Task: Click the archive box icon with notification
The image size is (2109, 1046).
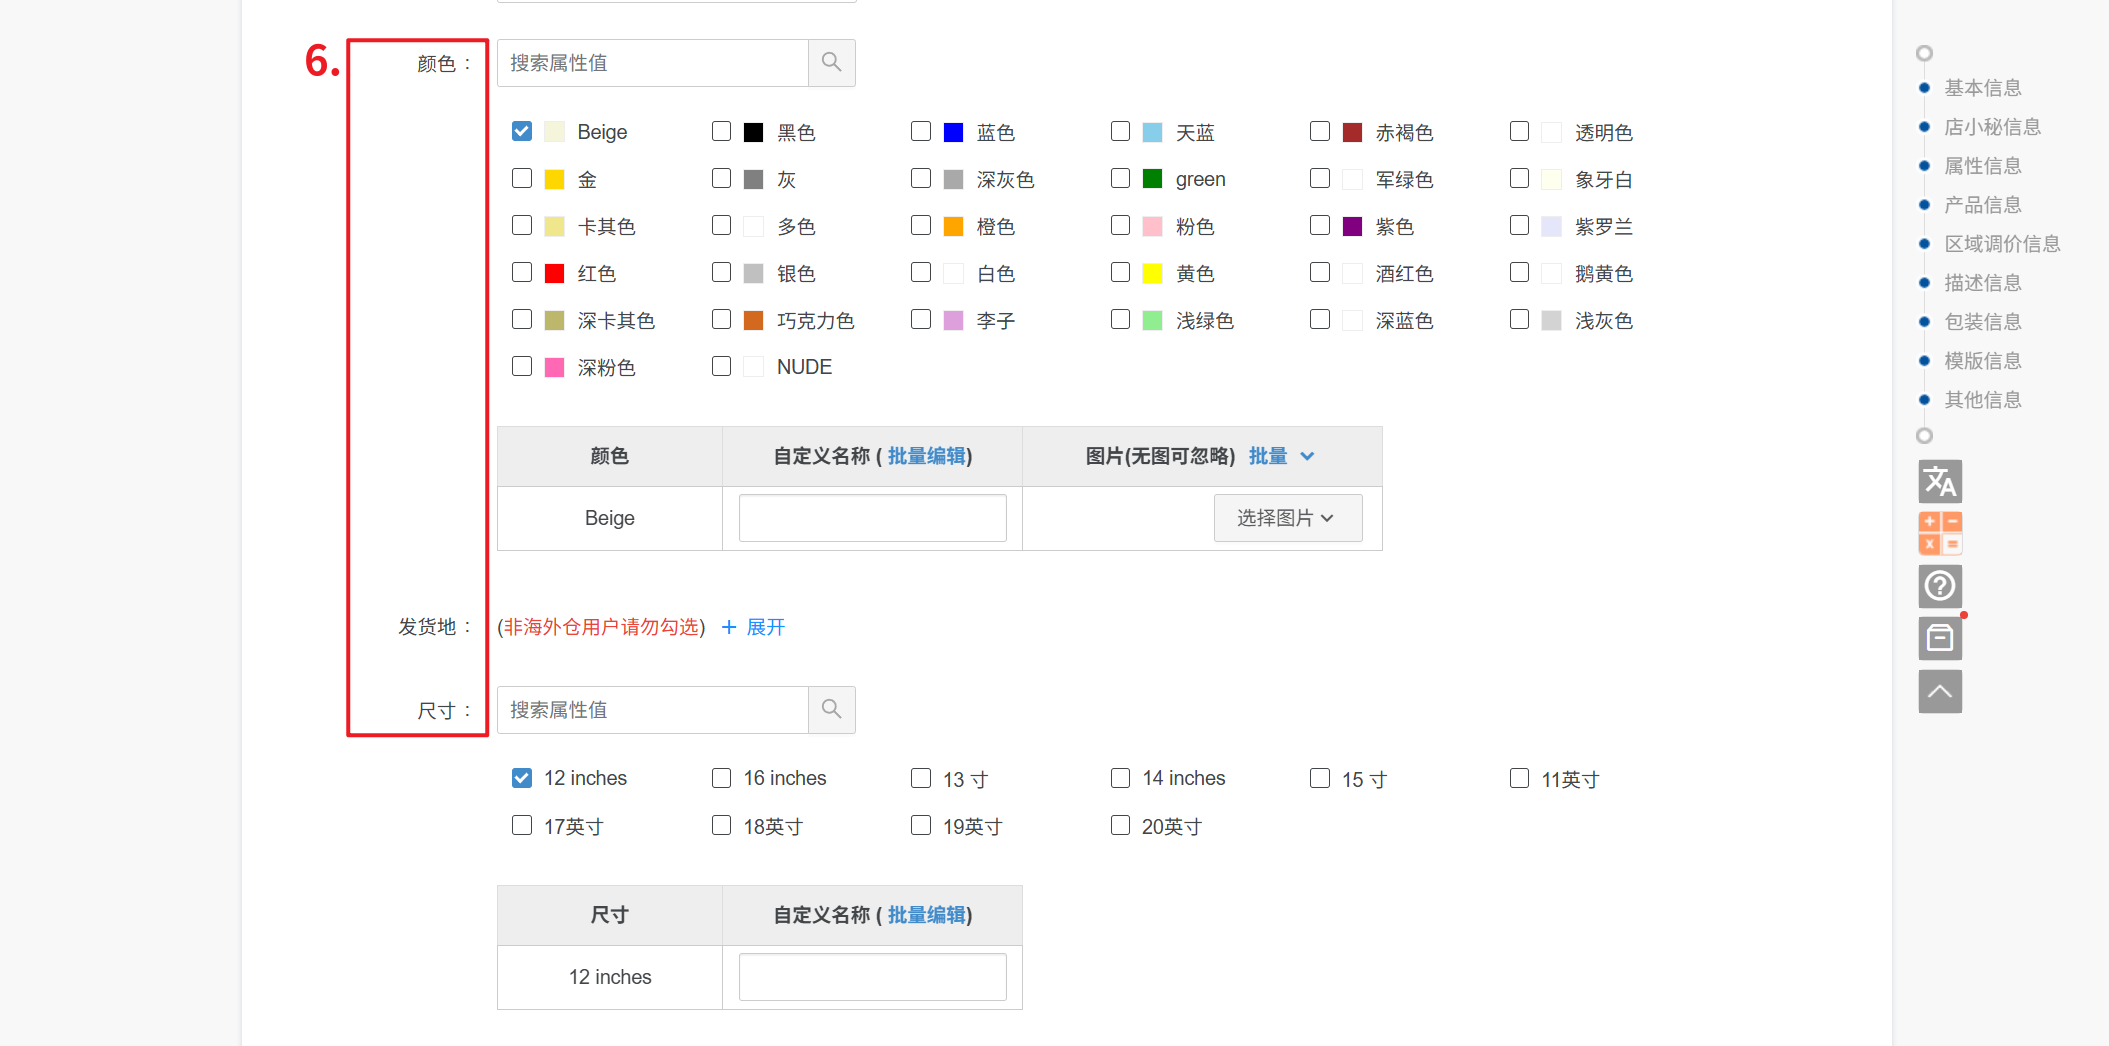Action: pos(1939,638)
